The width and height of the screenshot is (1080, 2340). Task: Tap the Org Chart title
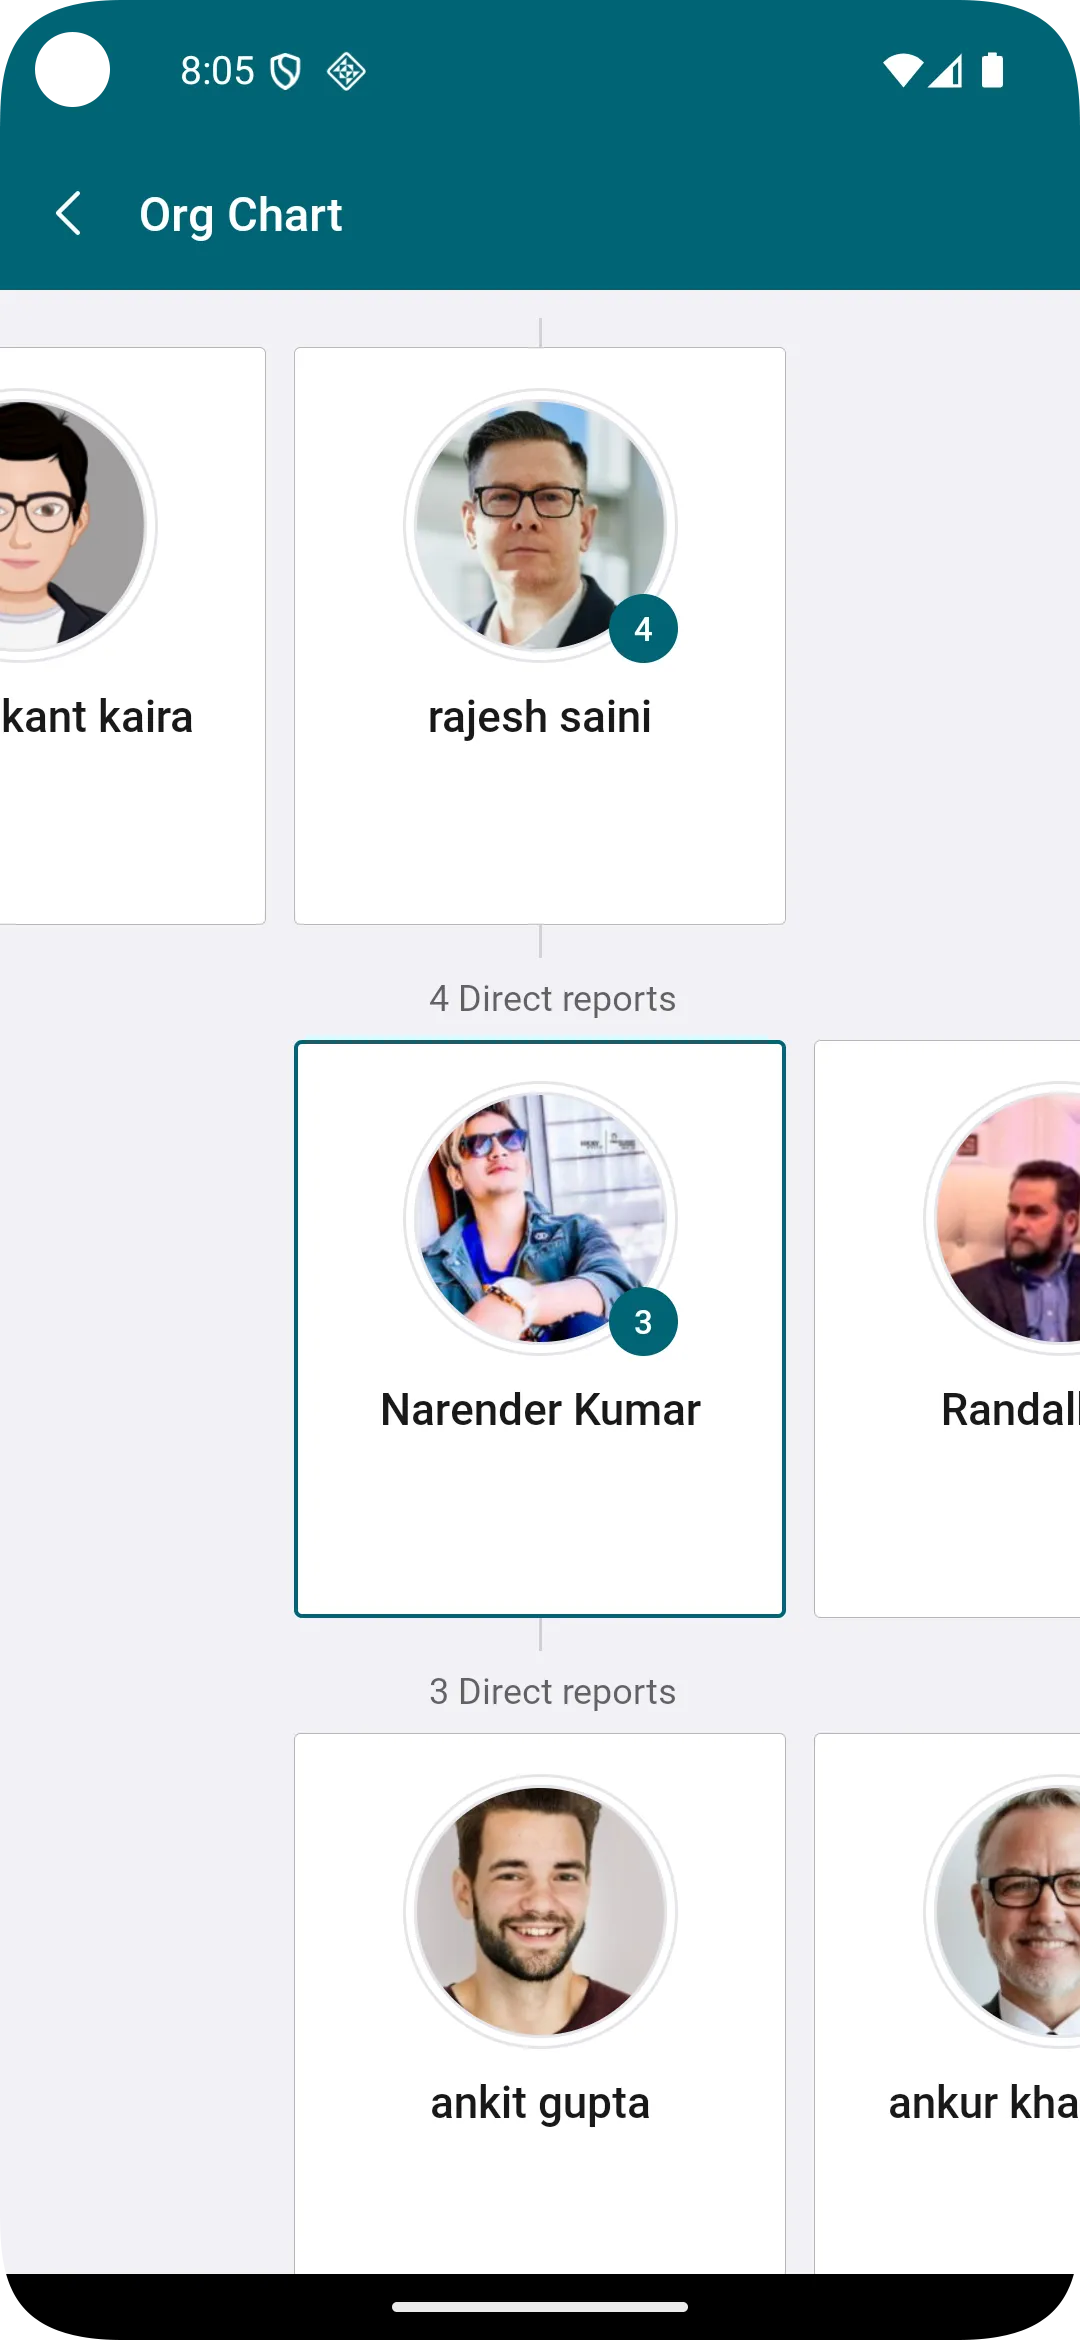coord(241,215)
